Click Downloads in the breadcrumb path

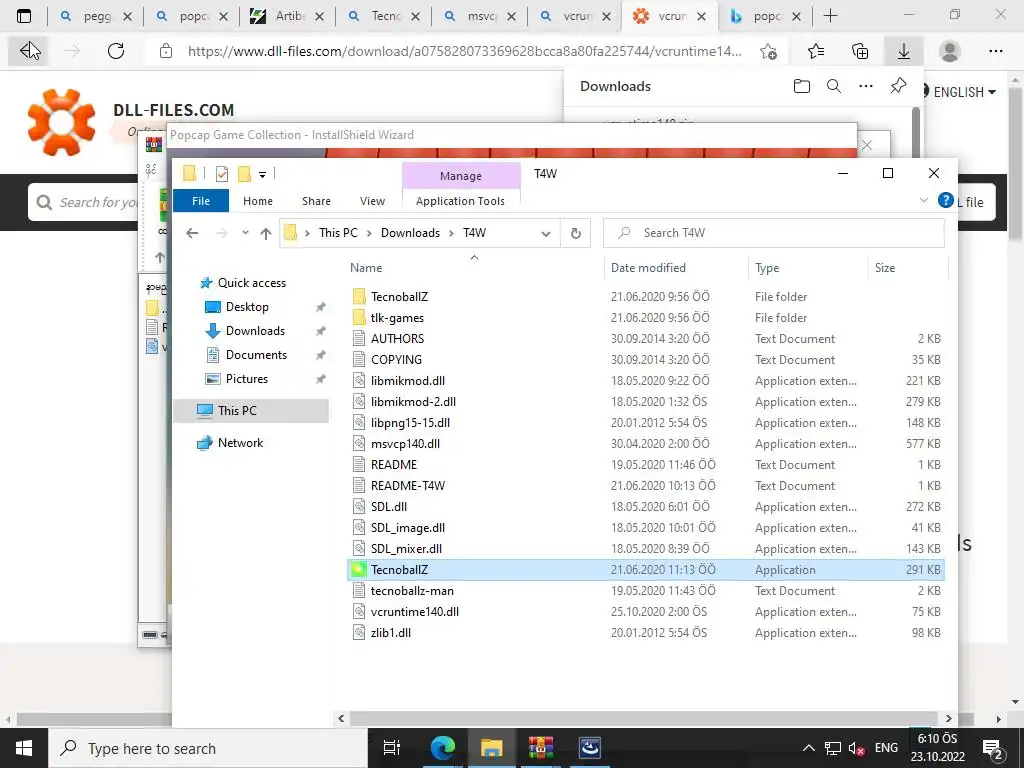tap(410, 233)
